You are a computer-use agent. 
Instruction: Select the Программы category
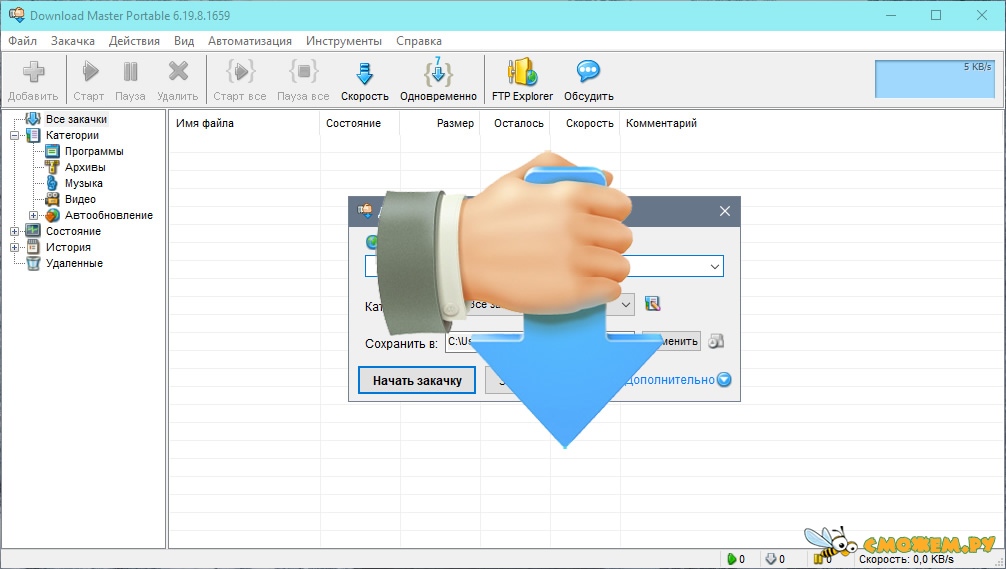94,151
